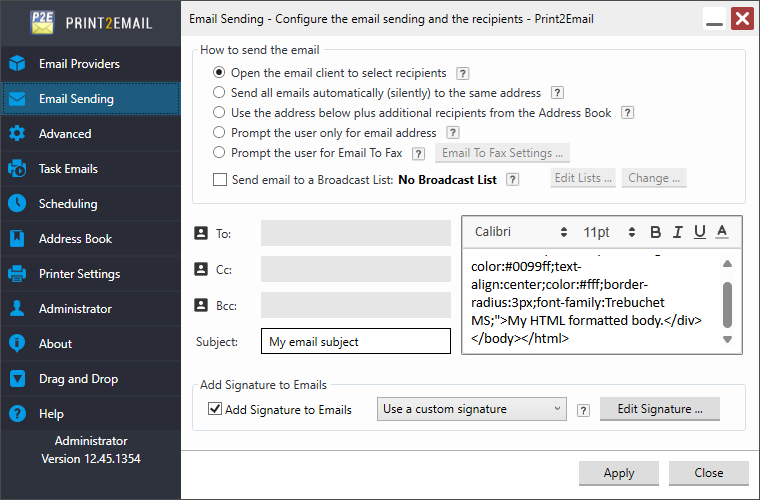Open the font color picker
760x500 pixels.
click(722, 232)
